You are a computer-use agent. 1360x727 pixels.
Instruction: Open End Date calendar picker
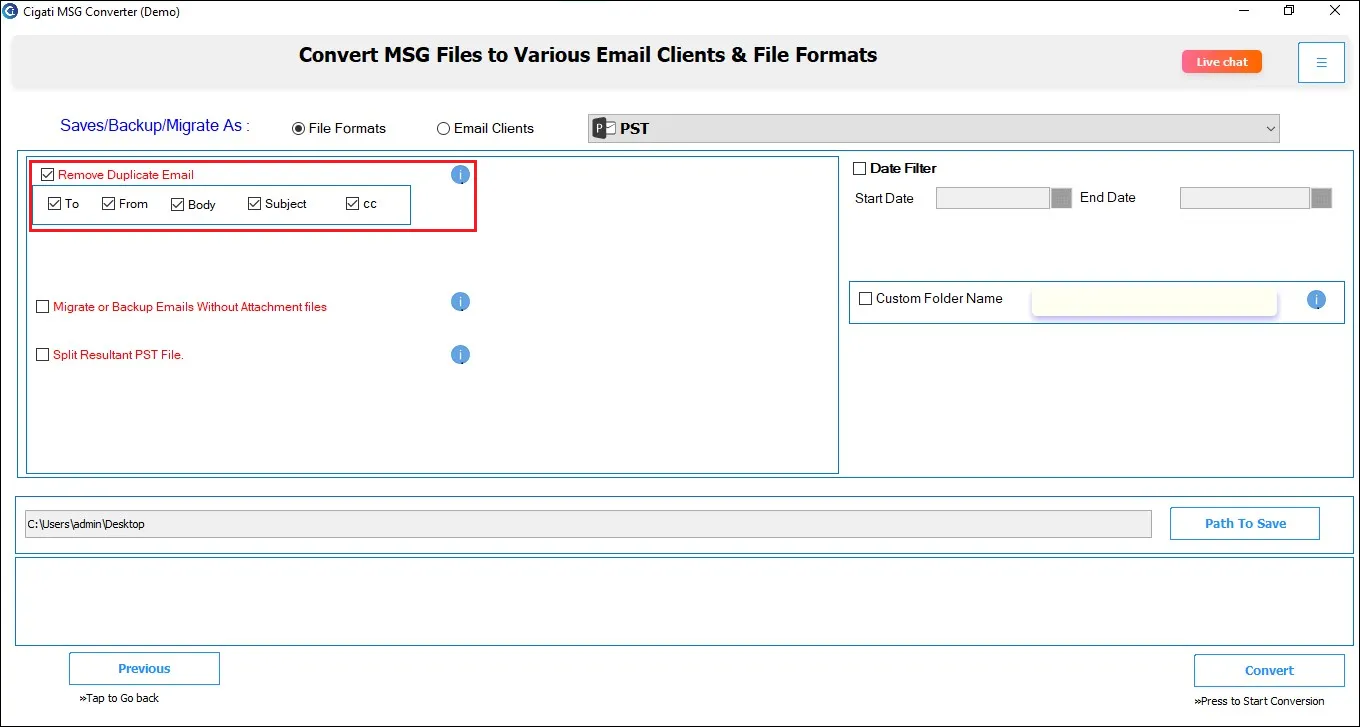[x=1321, y=198]
